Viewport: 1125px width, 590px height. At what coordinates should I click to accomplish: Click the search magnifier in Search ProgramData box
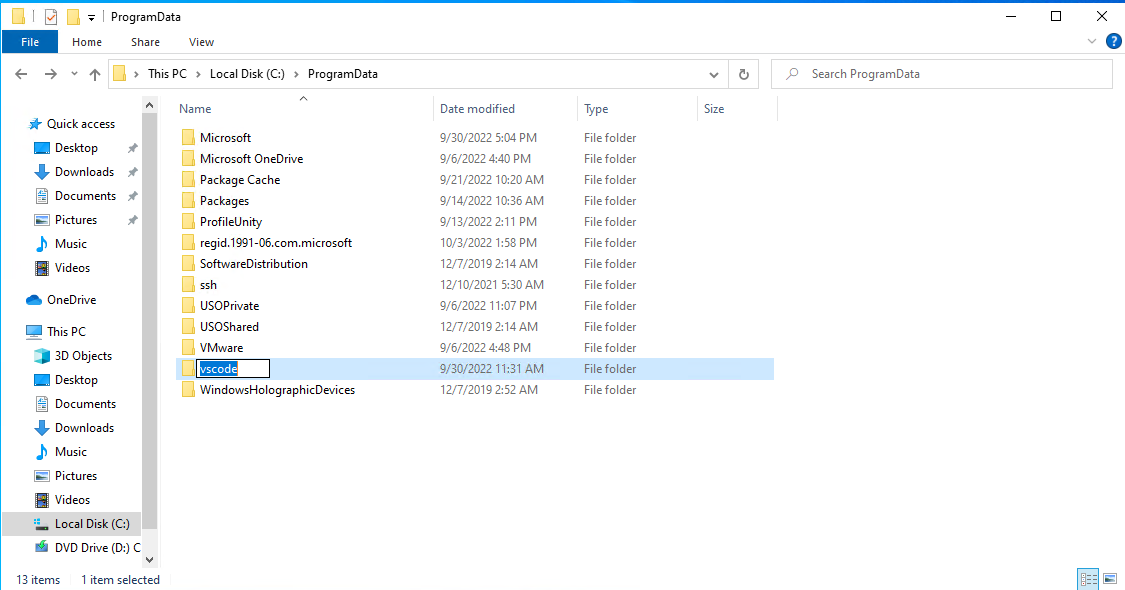click(x=790, y=73)
